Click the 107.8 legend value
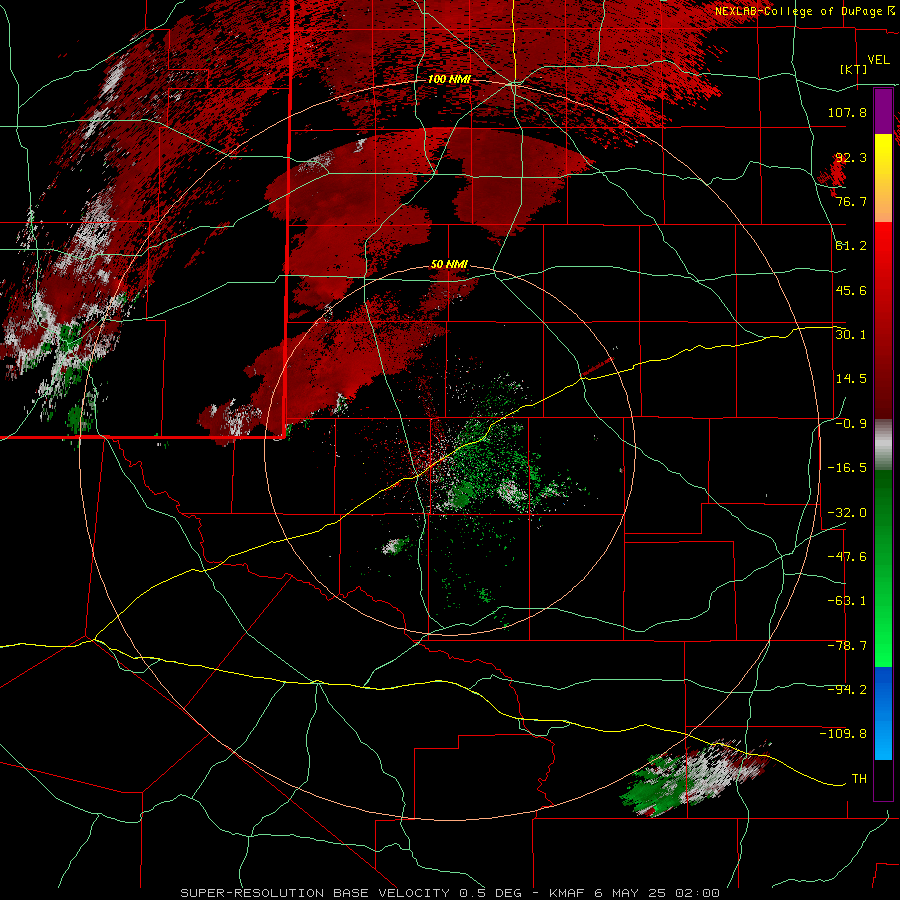Image resolution: width=900 pixels, height=900 pixels. click(847, 112)
